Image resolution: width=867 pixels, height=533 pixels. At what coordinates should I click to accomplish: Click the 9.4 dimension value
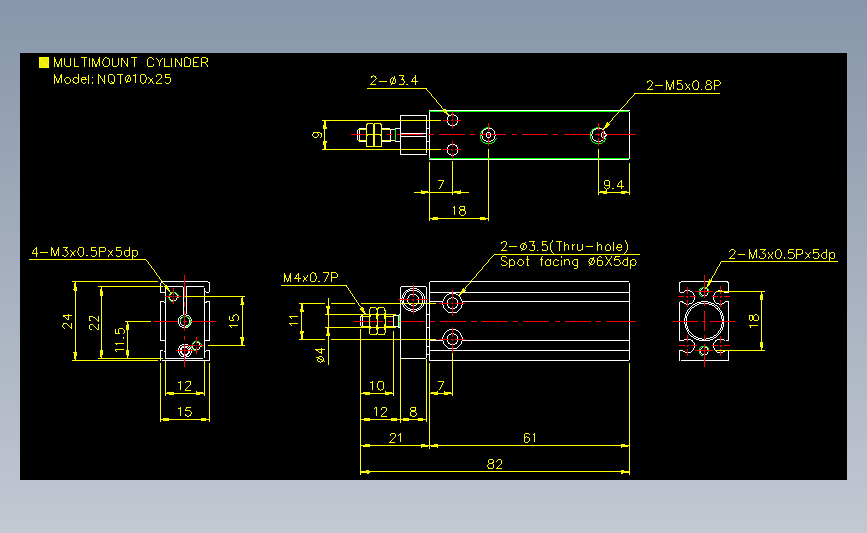(x=613, y=185)
